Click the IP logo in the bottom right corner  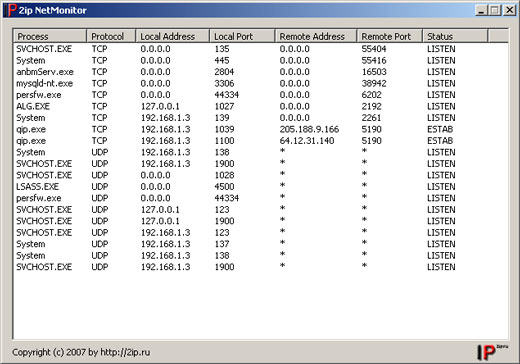pyautogui.click(x=492, y=352)
